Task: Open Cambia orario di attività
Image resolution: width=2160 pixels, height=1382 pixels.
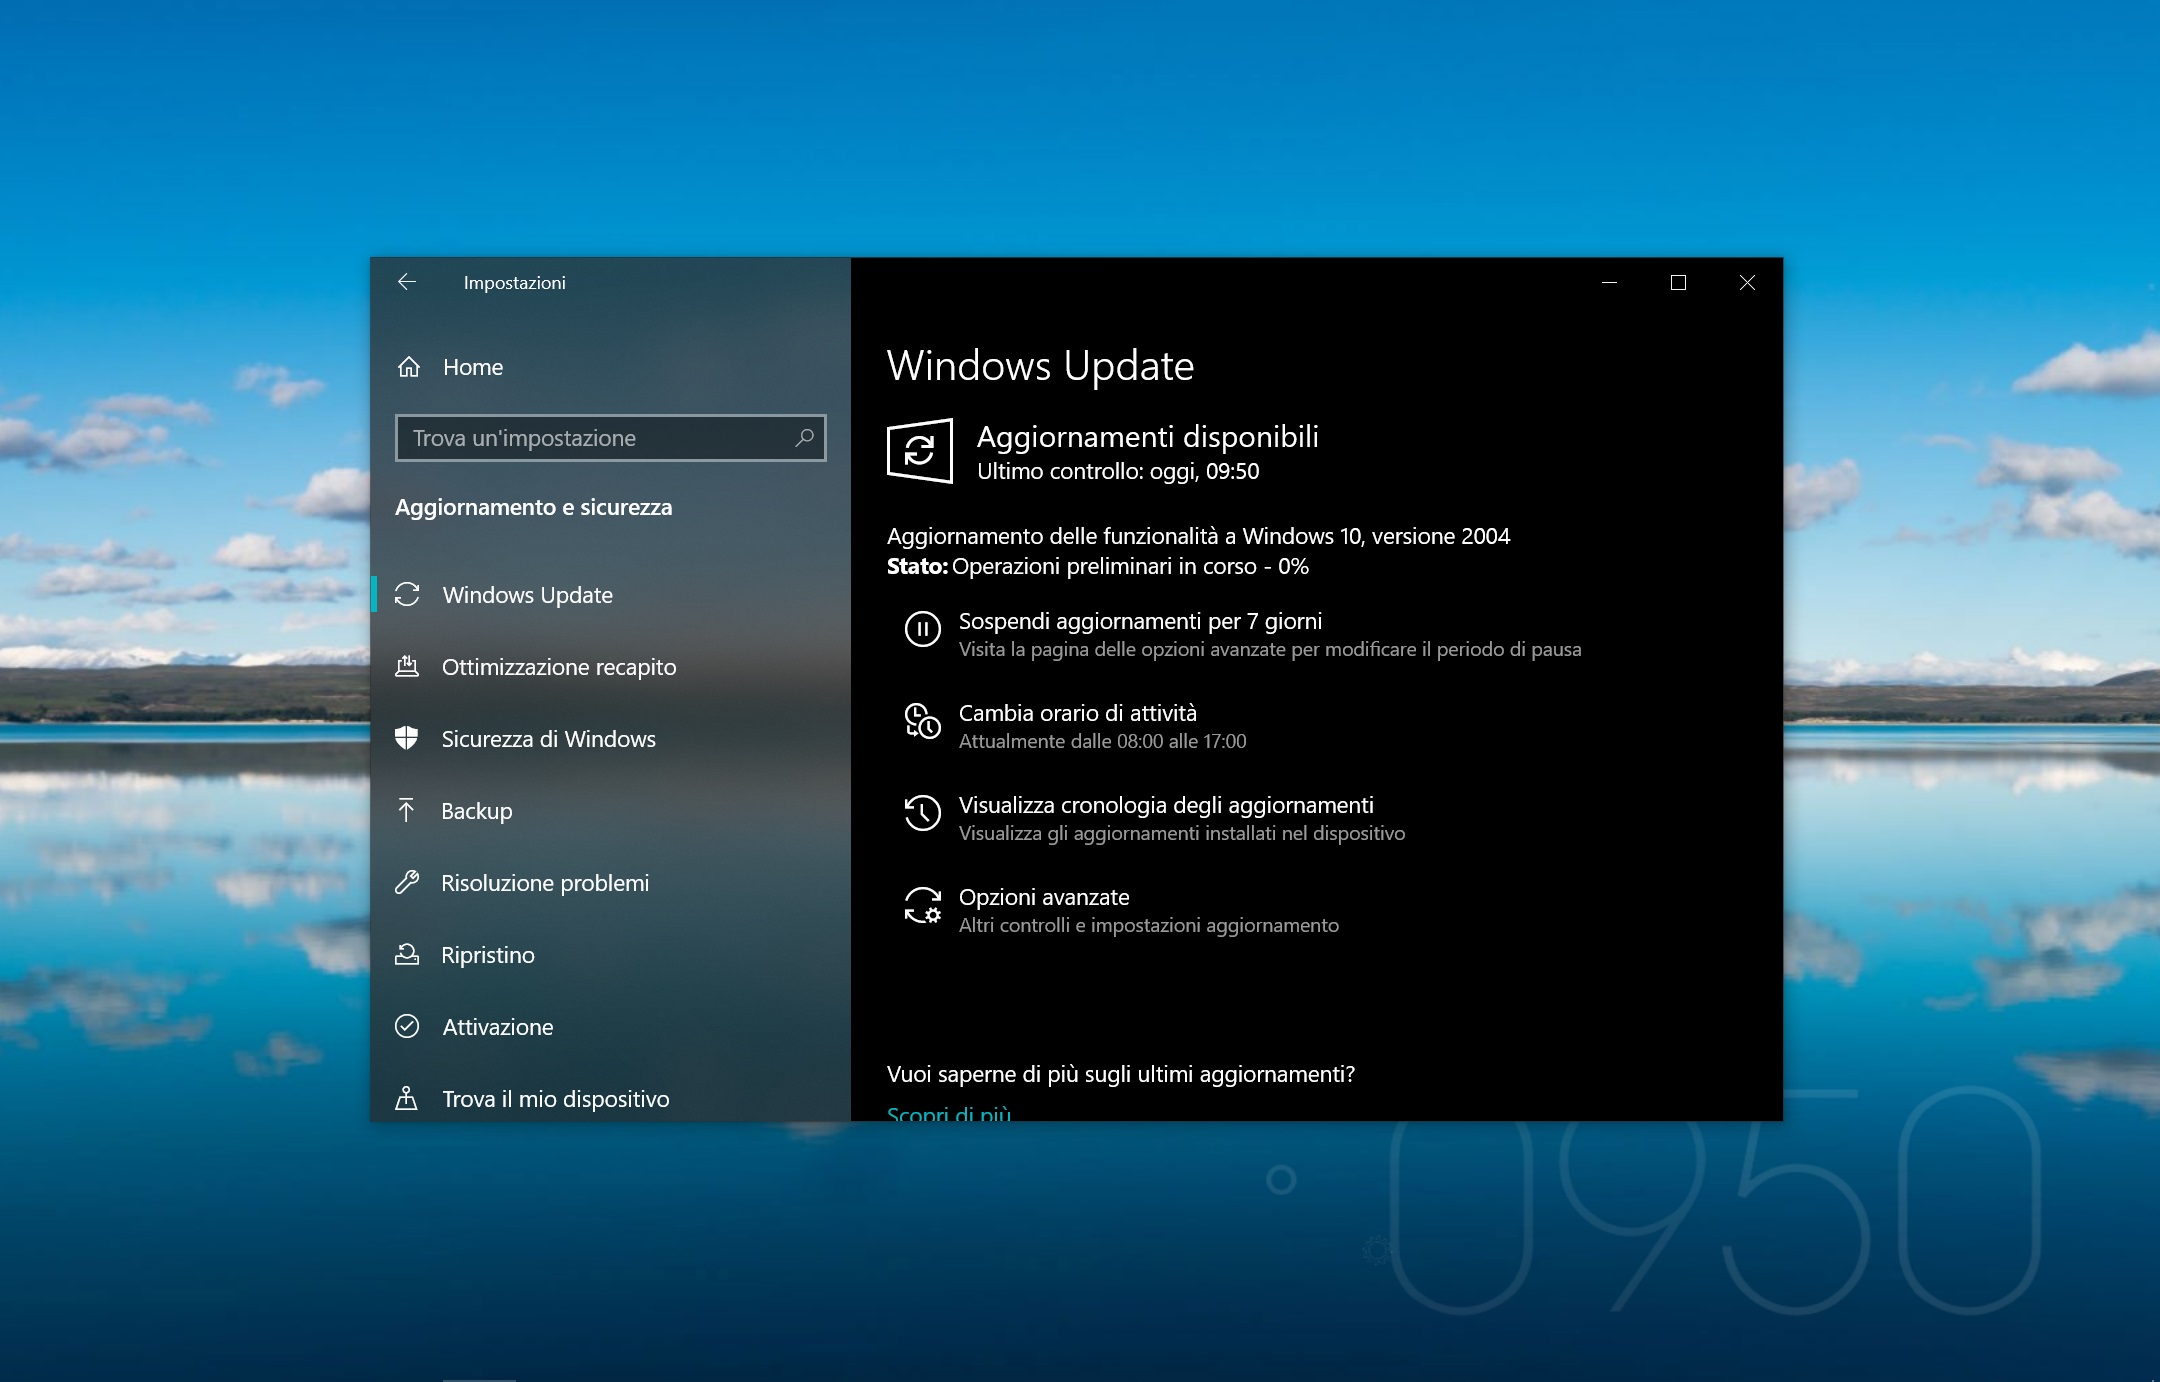Action: (1078, 713)
